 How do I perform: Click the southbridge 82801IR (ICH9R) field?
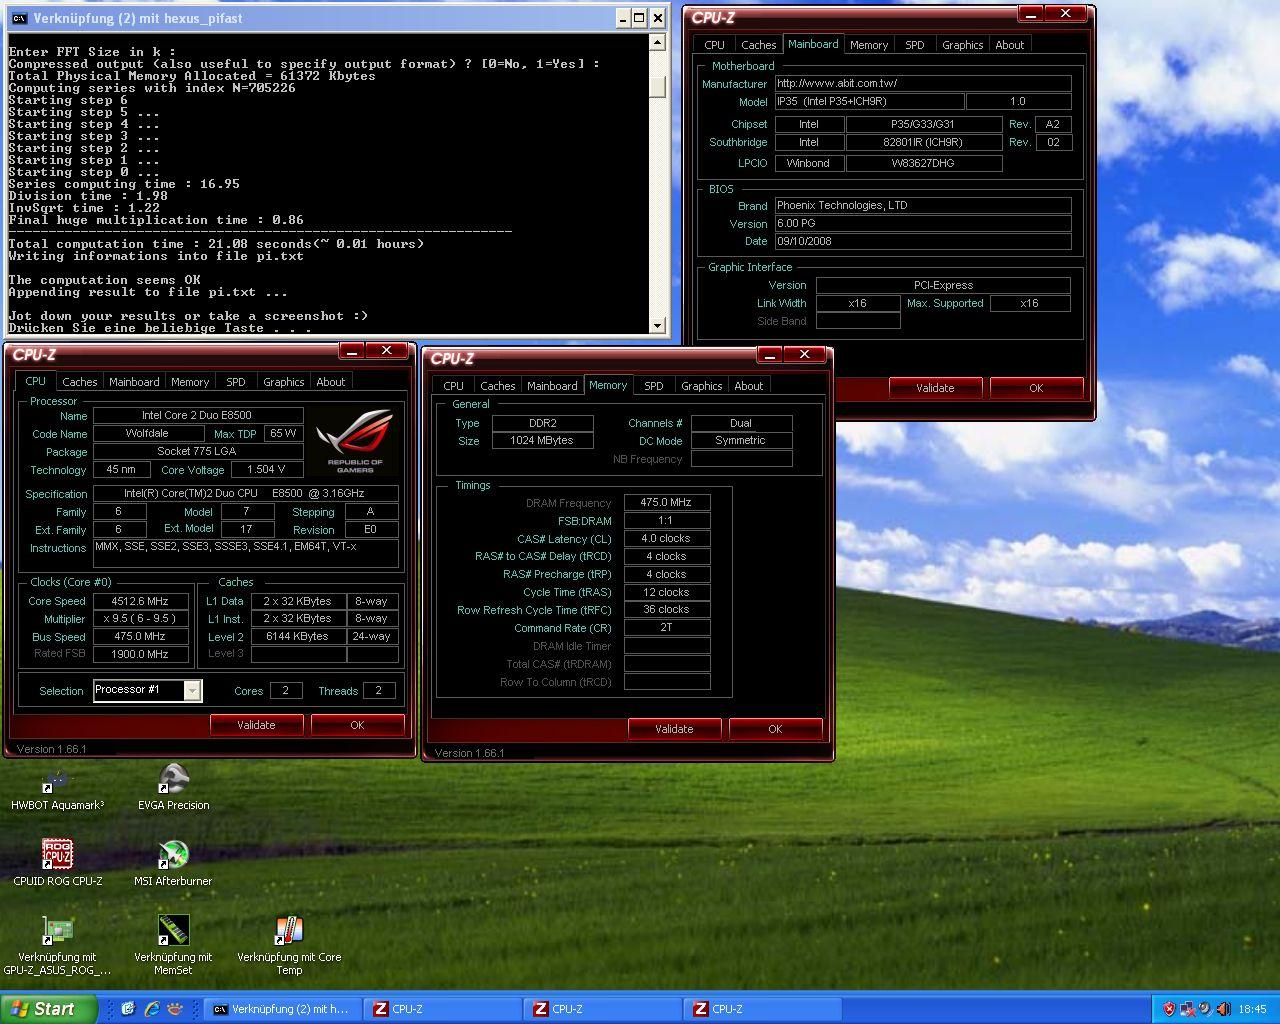tap(924, 143)
